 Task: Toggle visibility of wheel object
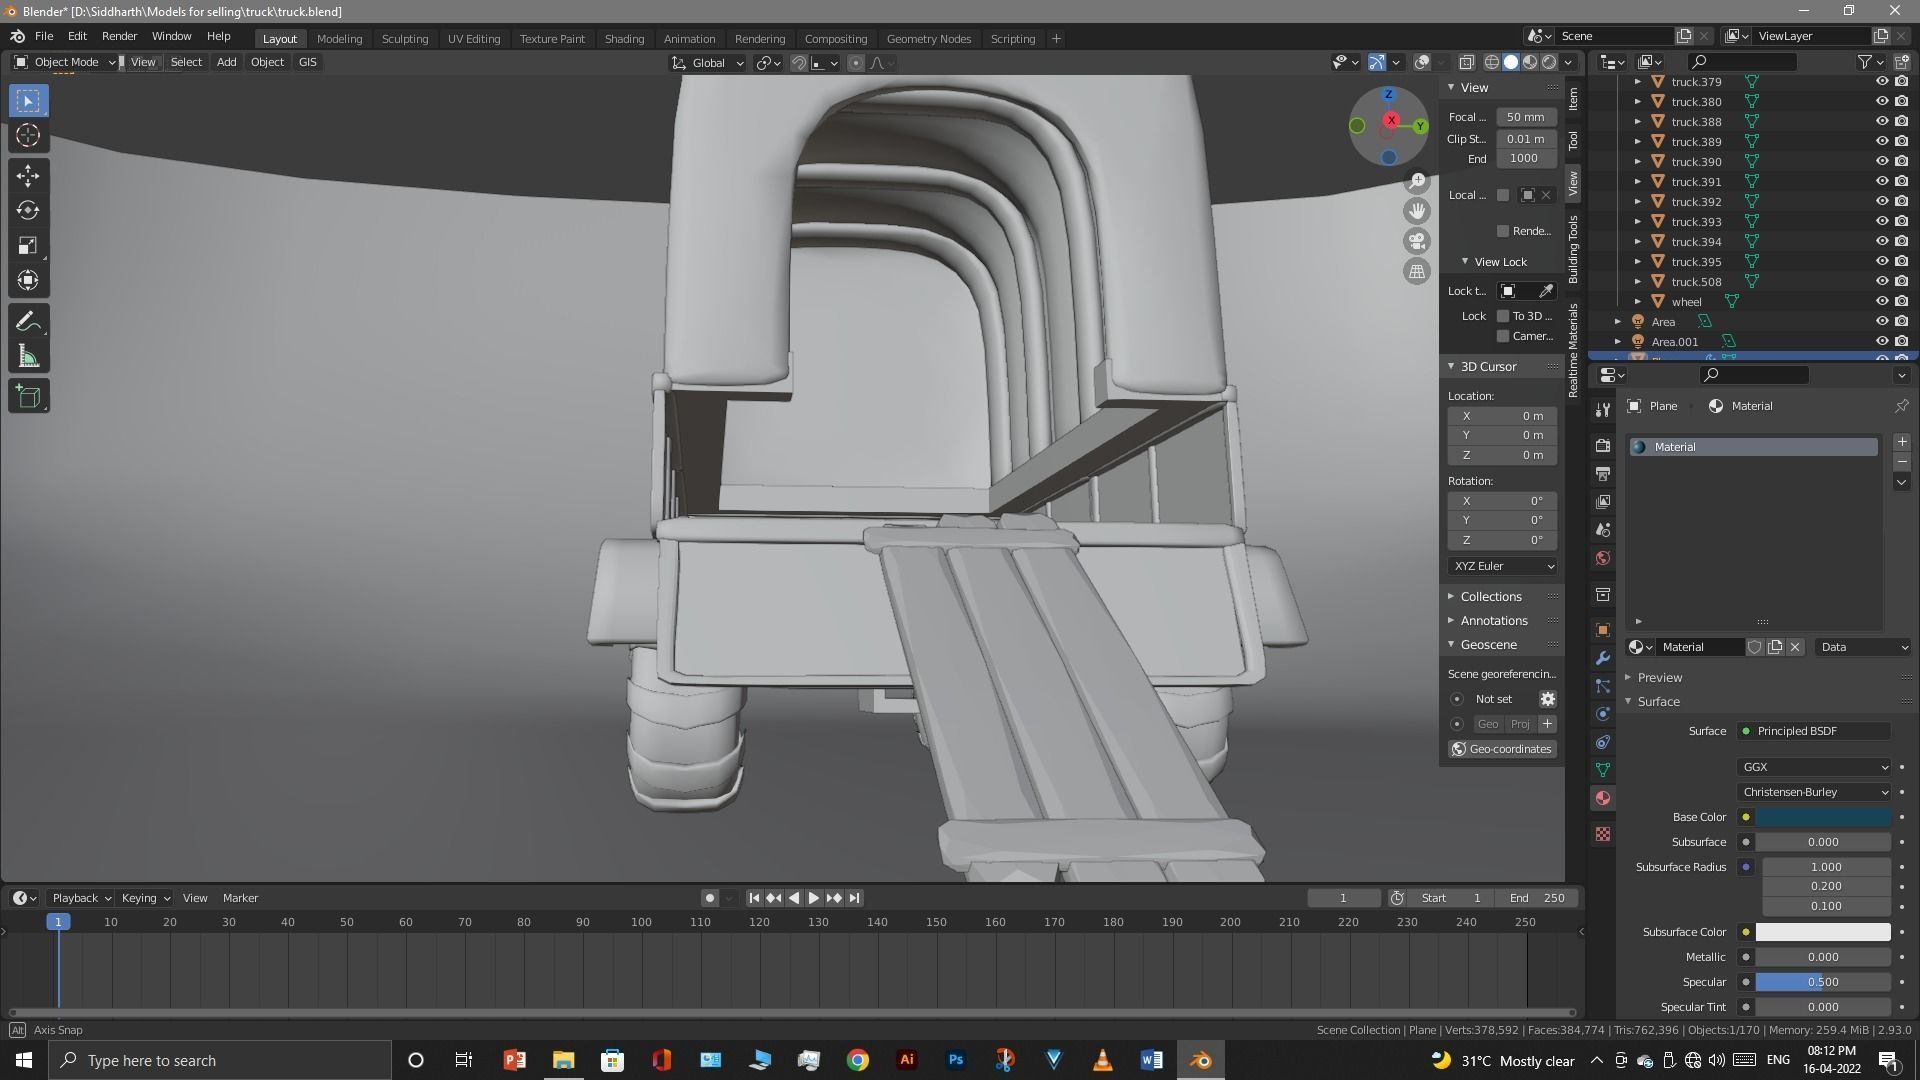click(x=1881, y=301)
